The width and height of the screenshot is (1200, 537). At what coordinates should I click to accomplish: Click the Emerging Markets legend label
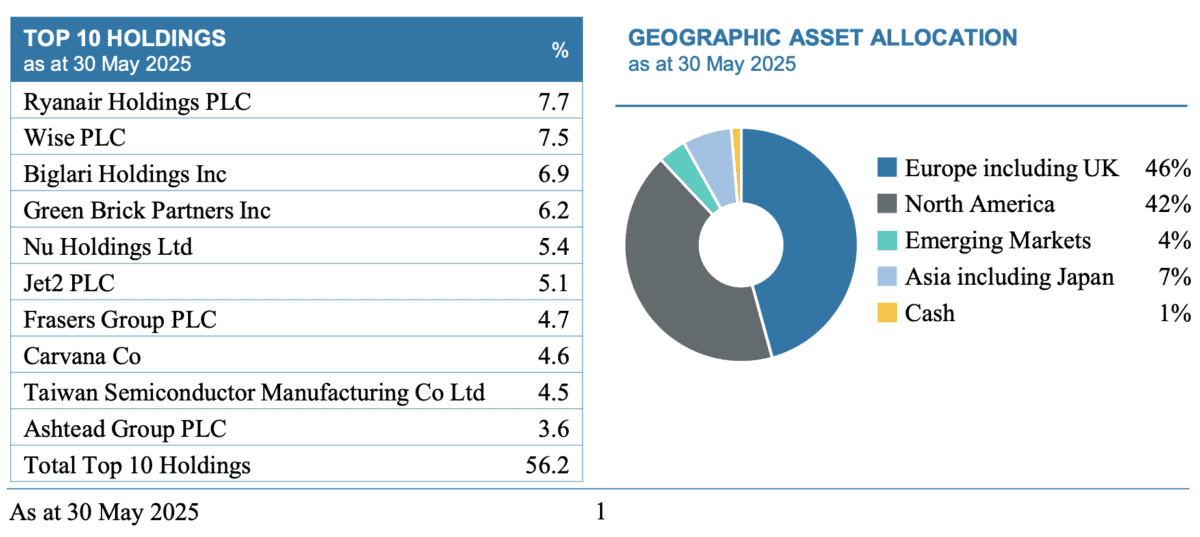pyautogui.click(x=998, y=240)
